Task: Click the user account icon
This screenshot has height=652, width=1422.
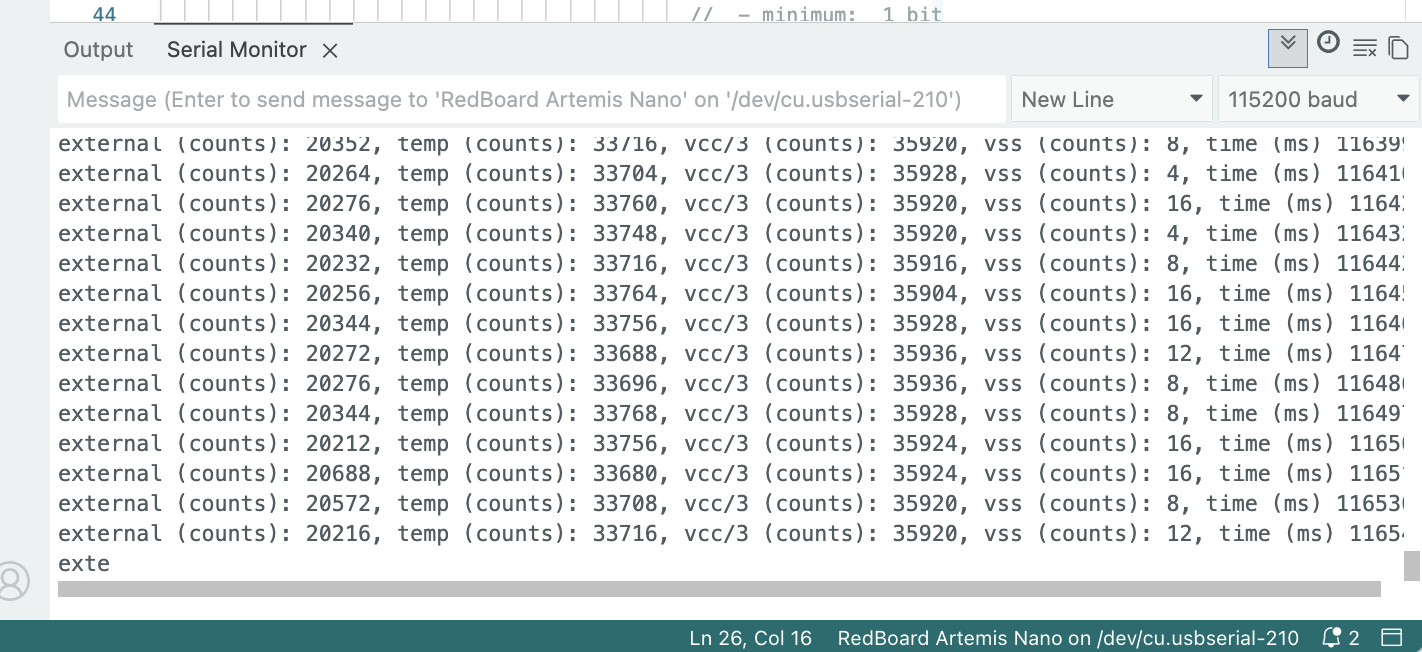Action: 12,581
